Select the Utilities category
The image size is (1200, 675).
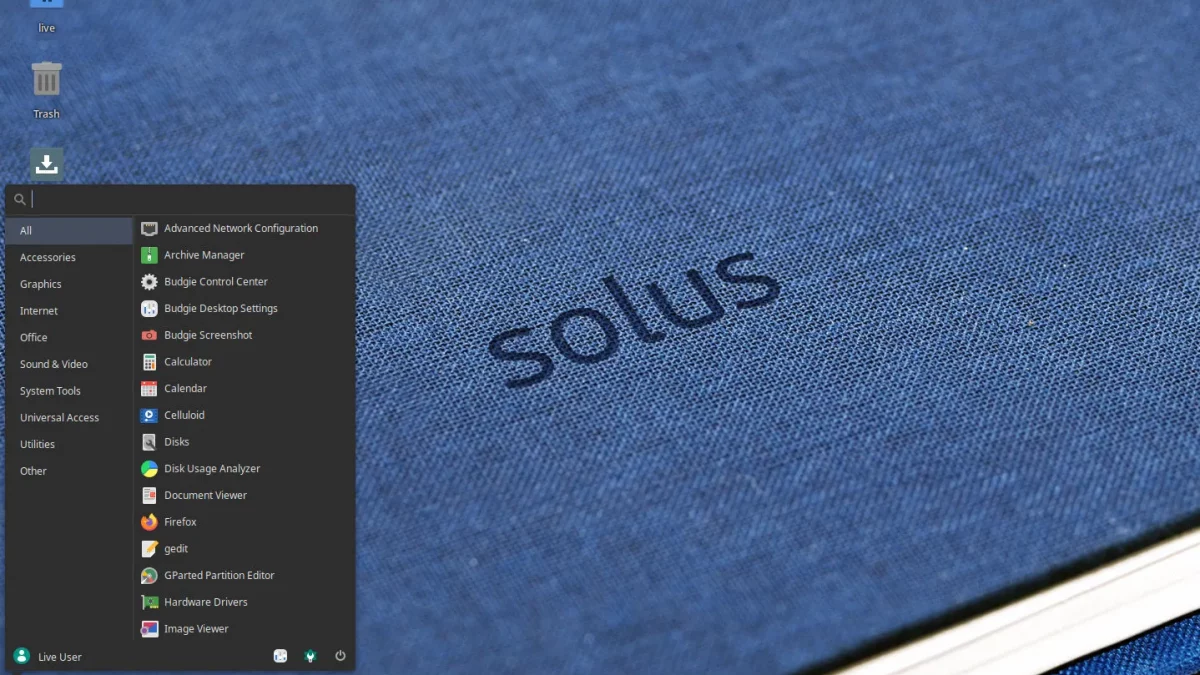tap(69, 444)
